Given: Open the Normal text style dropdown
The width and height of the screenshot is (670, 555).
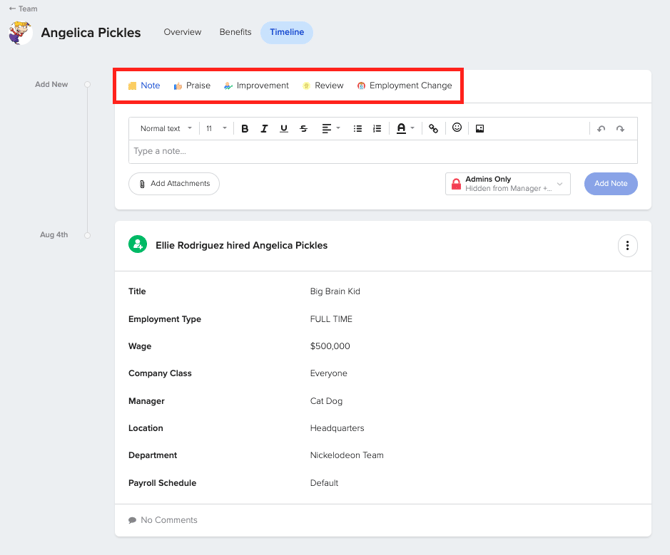Looking at the screenshot, I should pos(166,129).
